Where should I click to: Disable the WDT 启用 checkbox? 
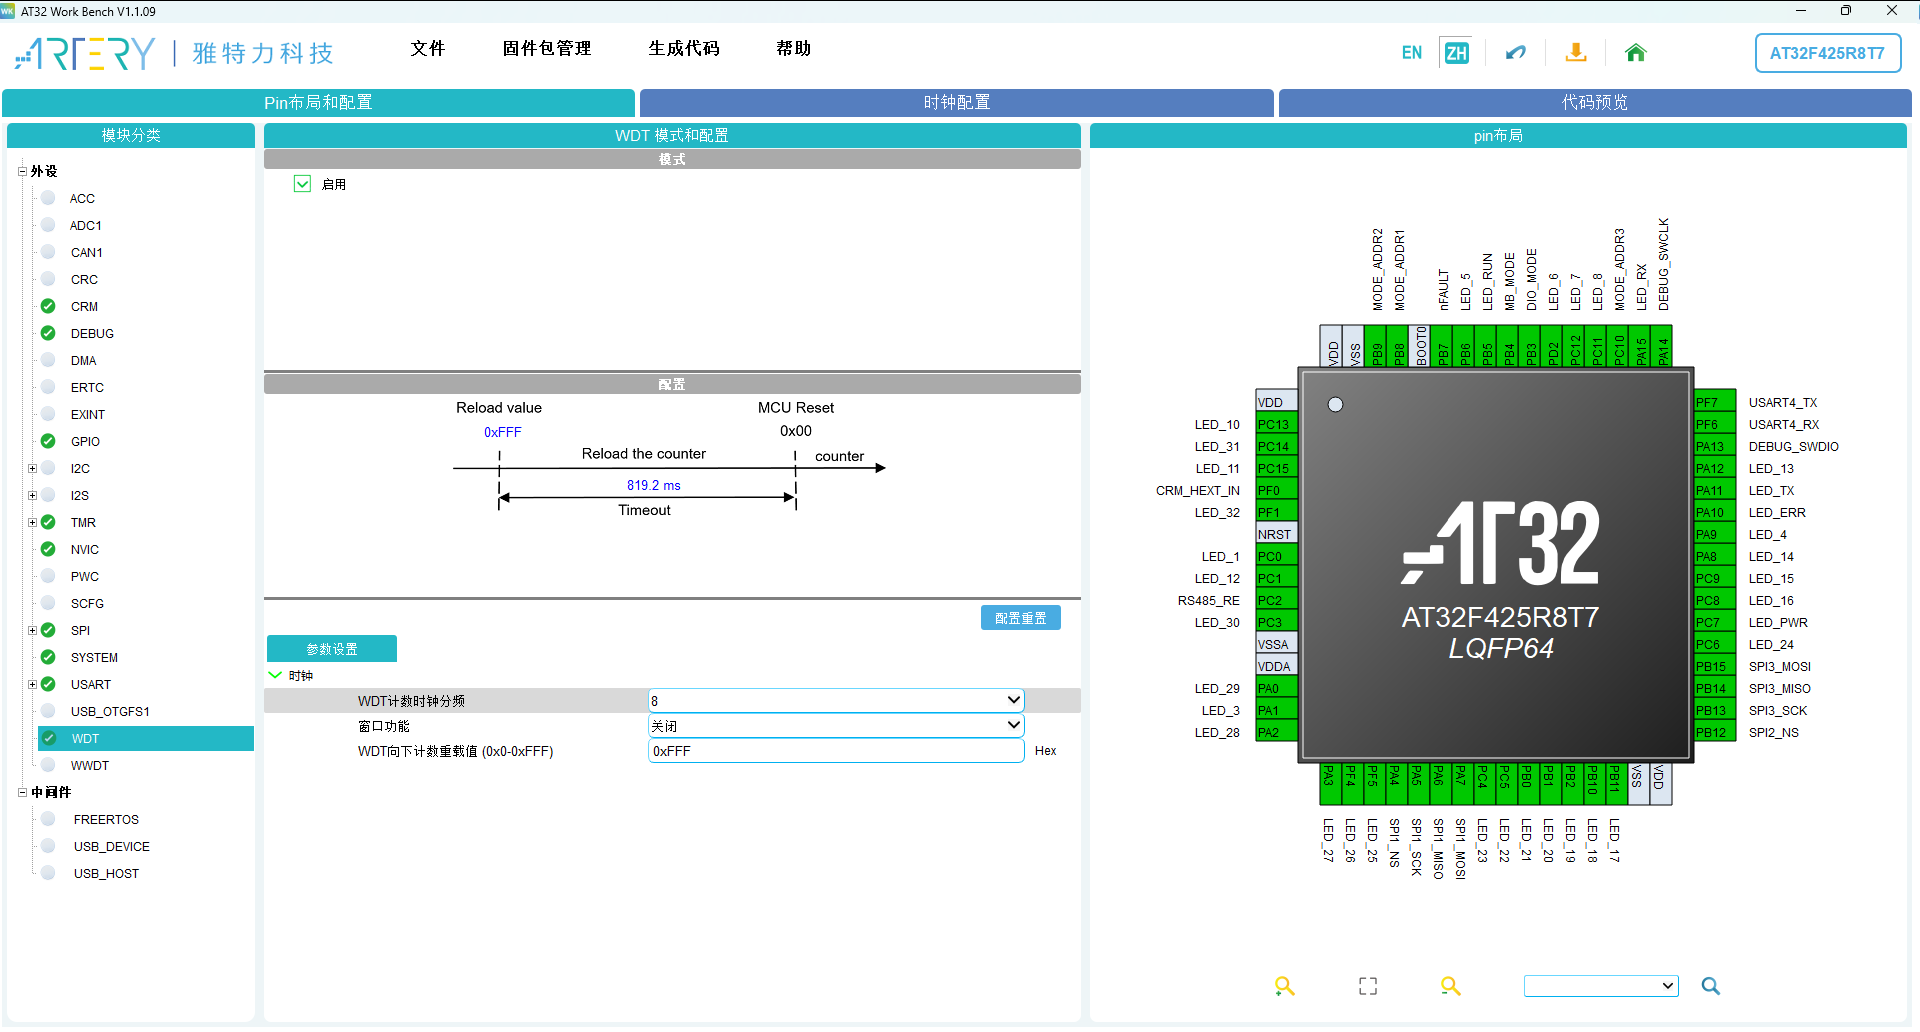tap(302, 183)
